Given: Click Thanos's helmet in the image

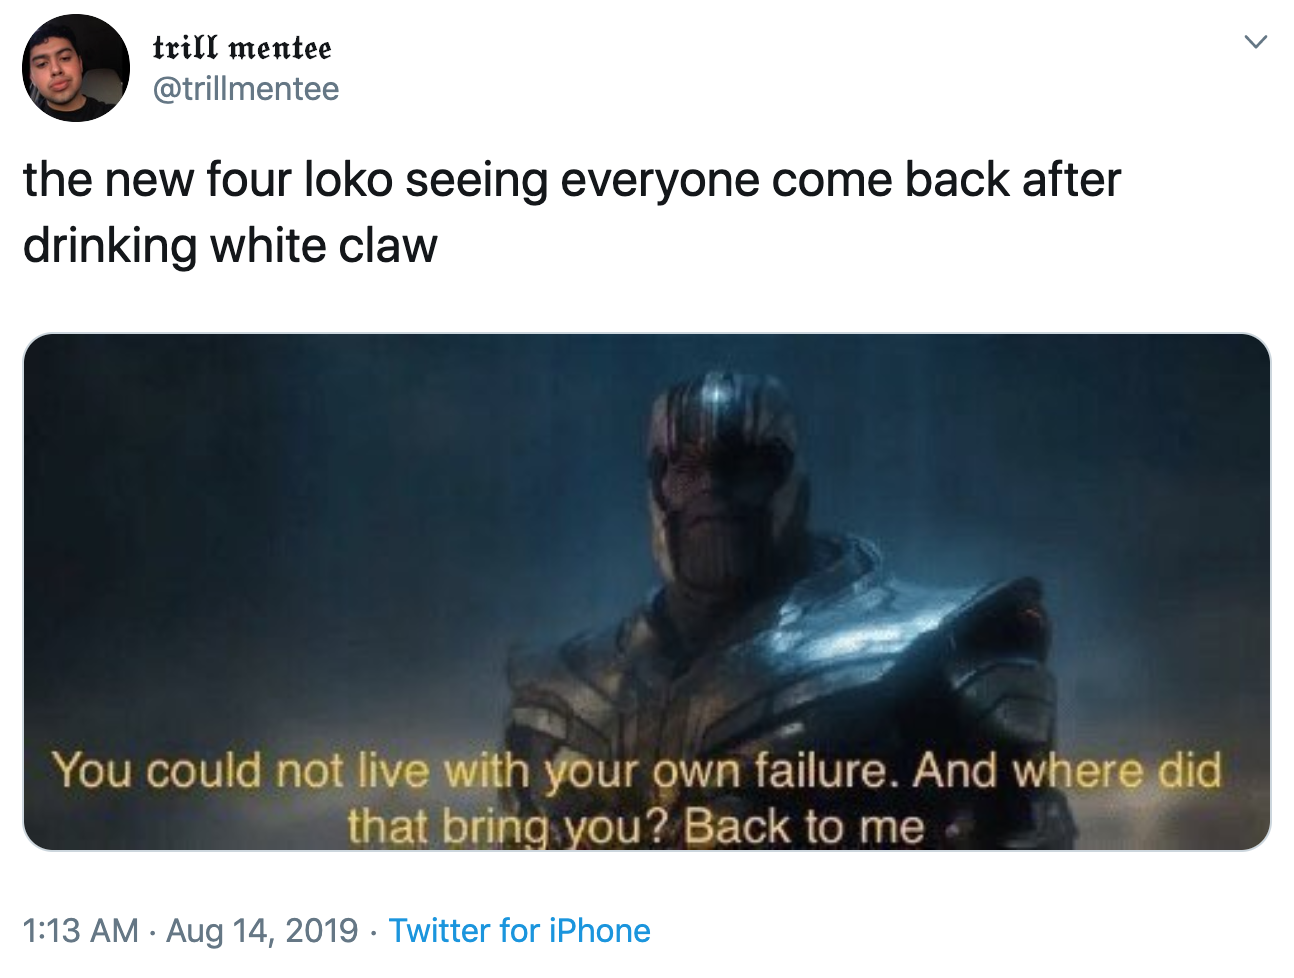Looking at the screenshot, I should [x=715, y=420].
